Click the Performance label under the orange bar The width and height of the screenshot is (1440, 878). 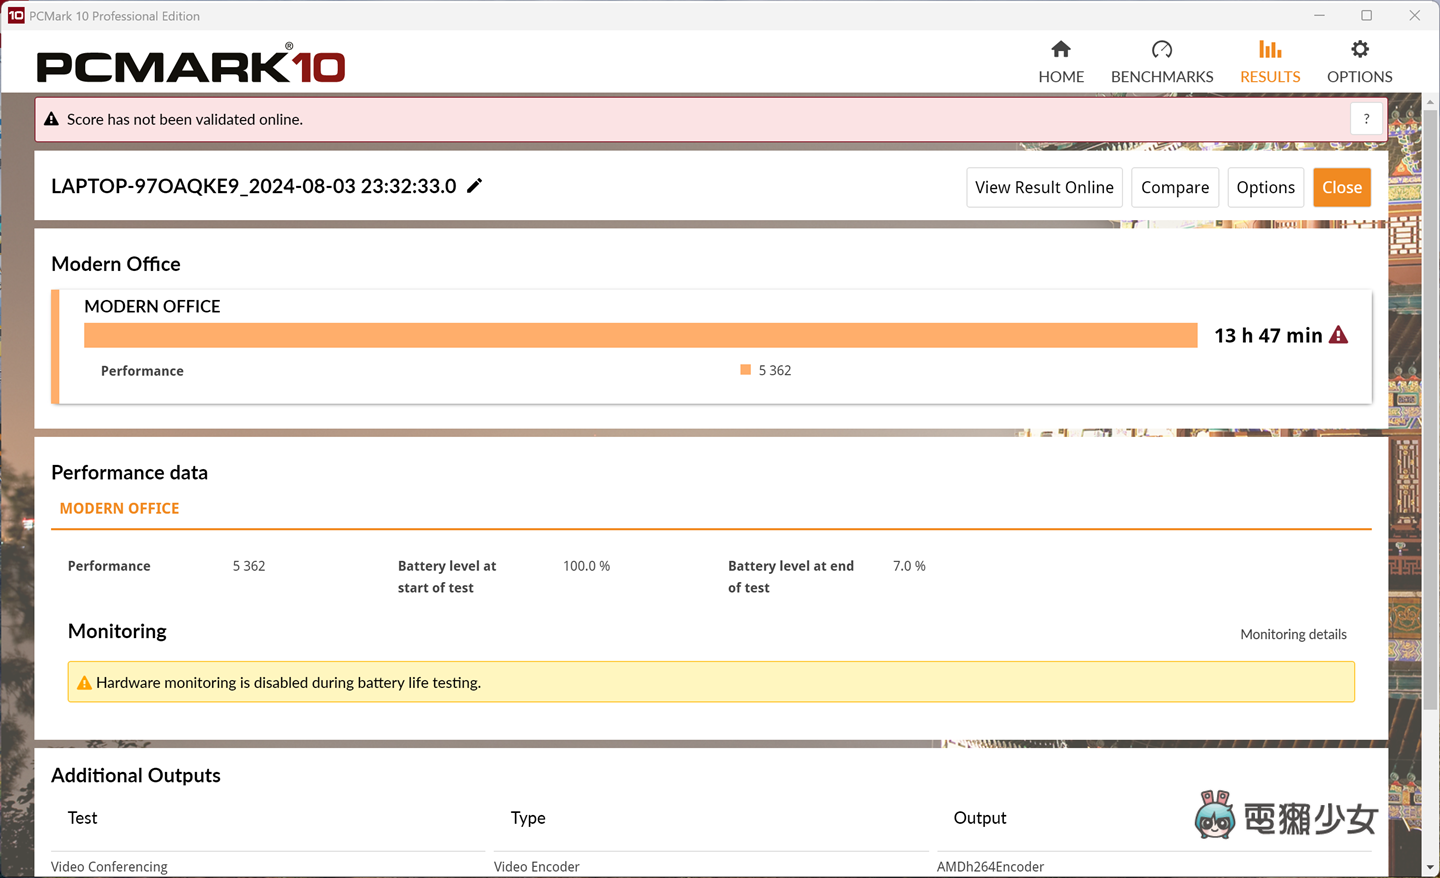pos(142,370)
